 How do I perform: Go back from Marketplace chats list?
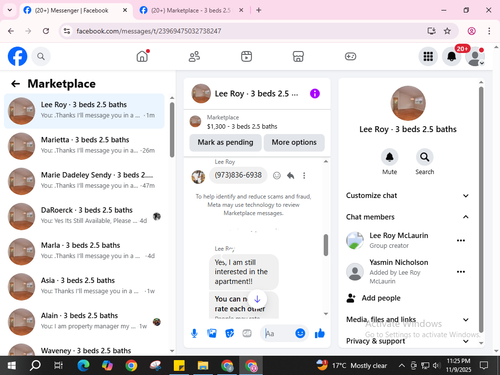pos(16,84)
